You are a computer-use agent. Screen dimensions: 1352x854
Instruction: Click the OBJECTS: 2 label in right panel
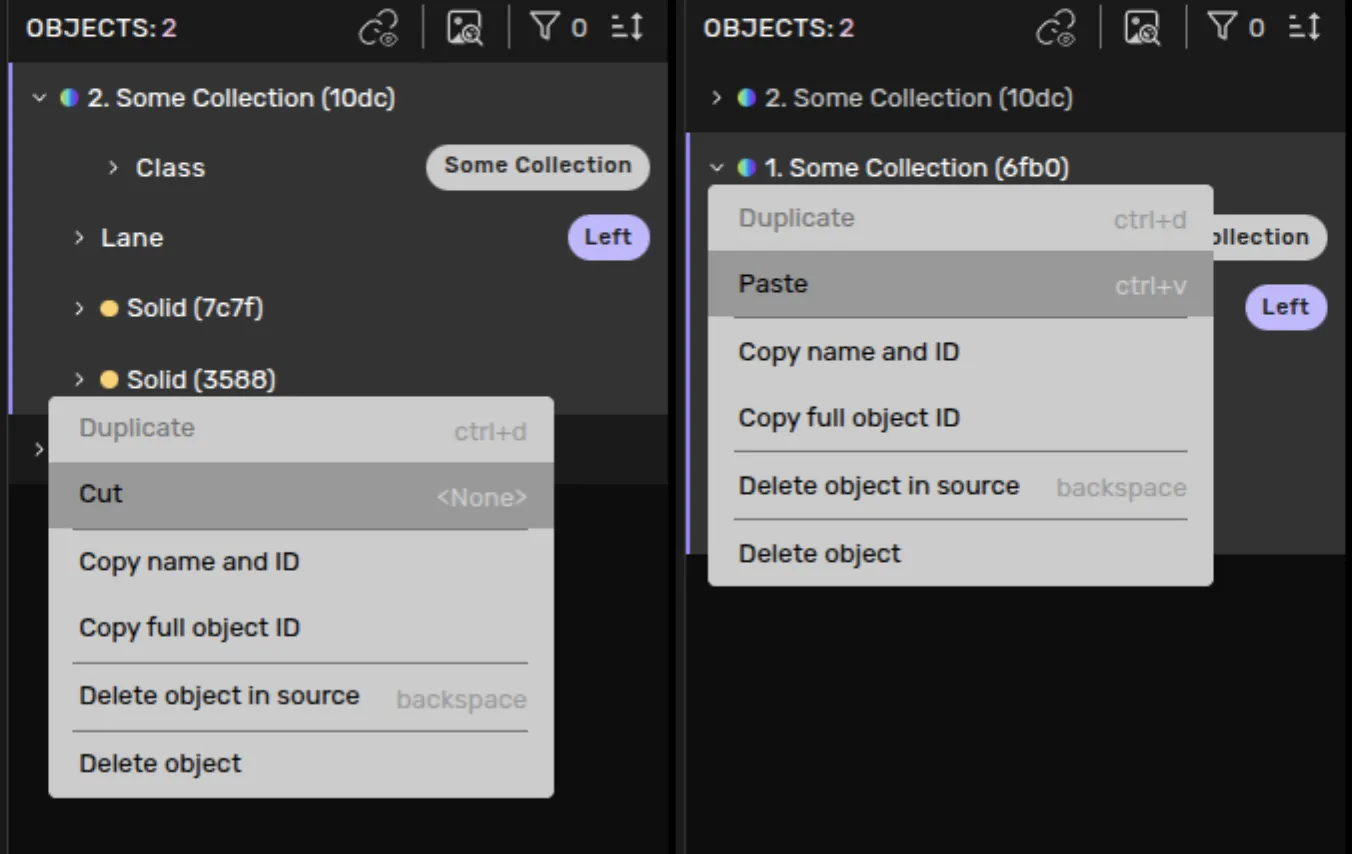pyautogui.click(x=778, y=28)
